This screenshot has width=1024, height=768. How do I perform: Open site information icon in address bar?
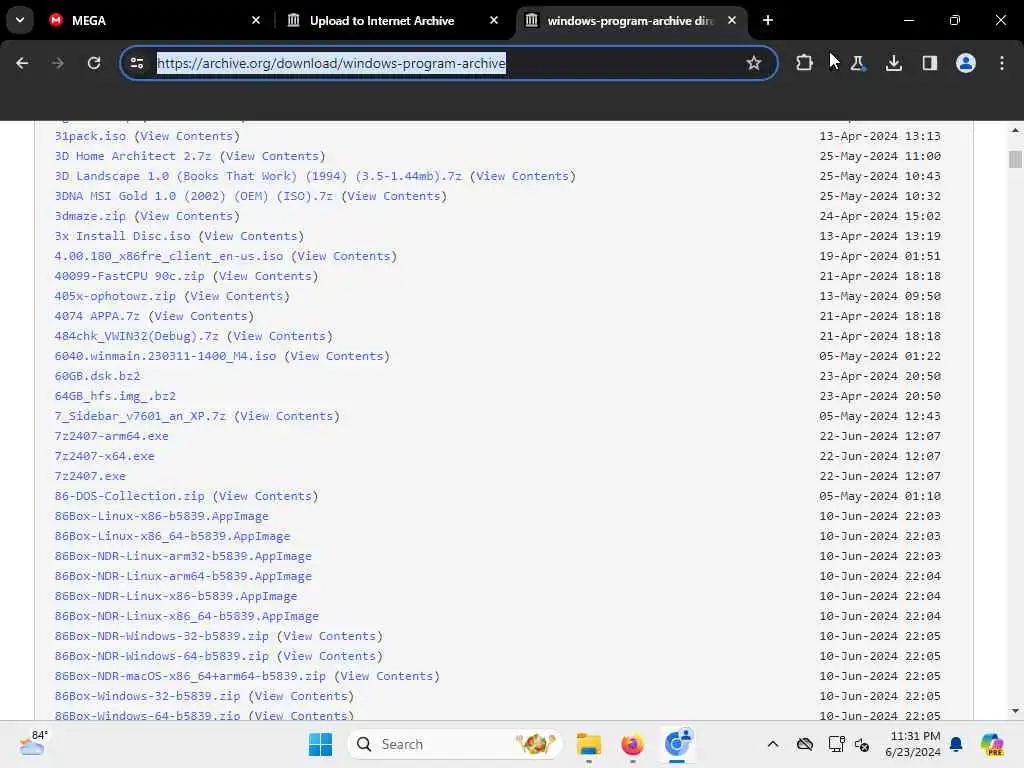137,63
